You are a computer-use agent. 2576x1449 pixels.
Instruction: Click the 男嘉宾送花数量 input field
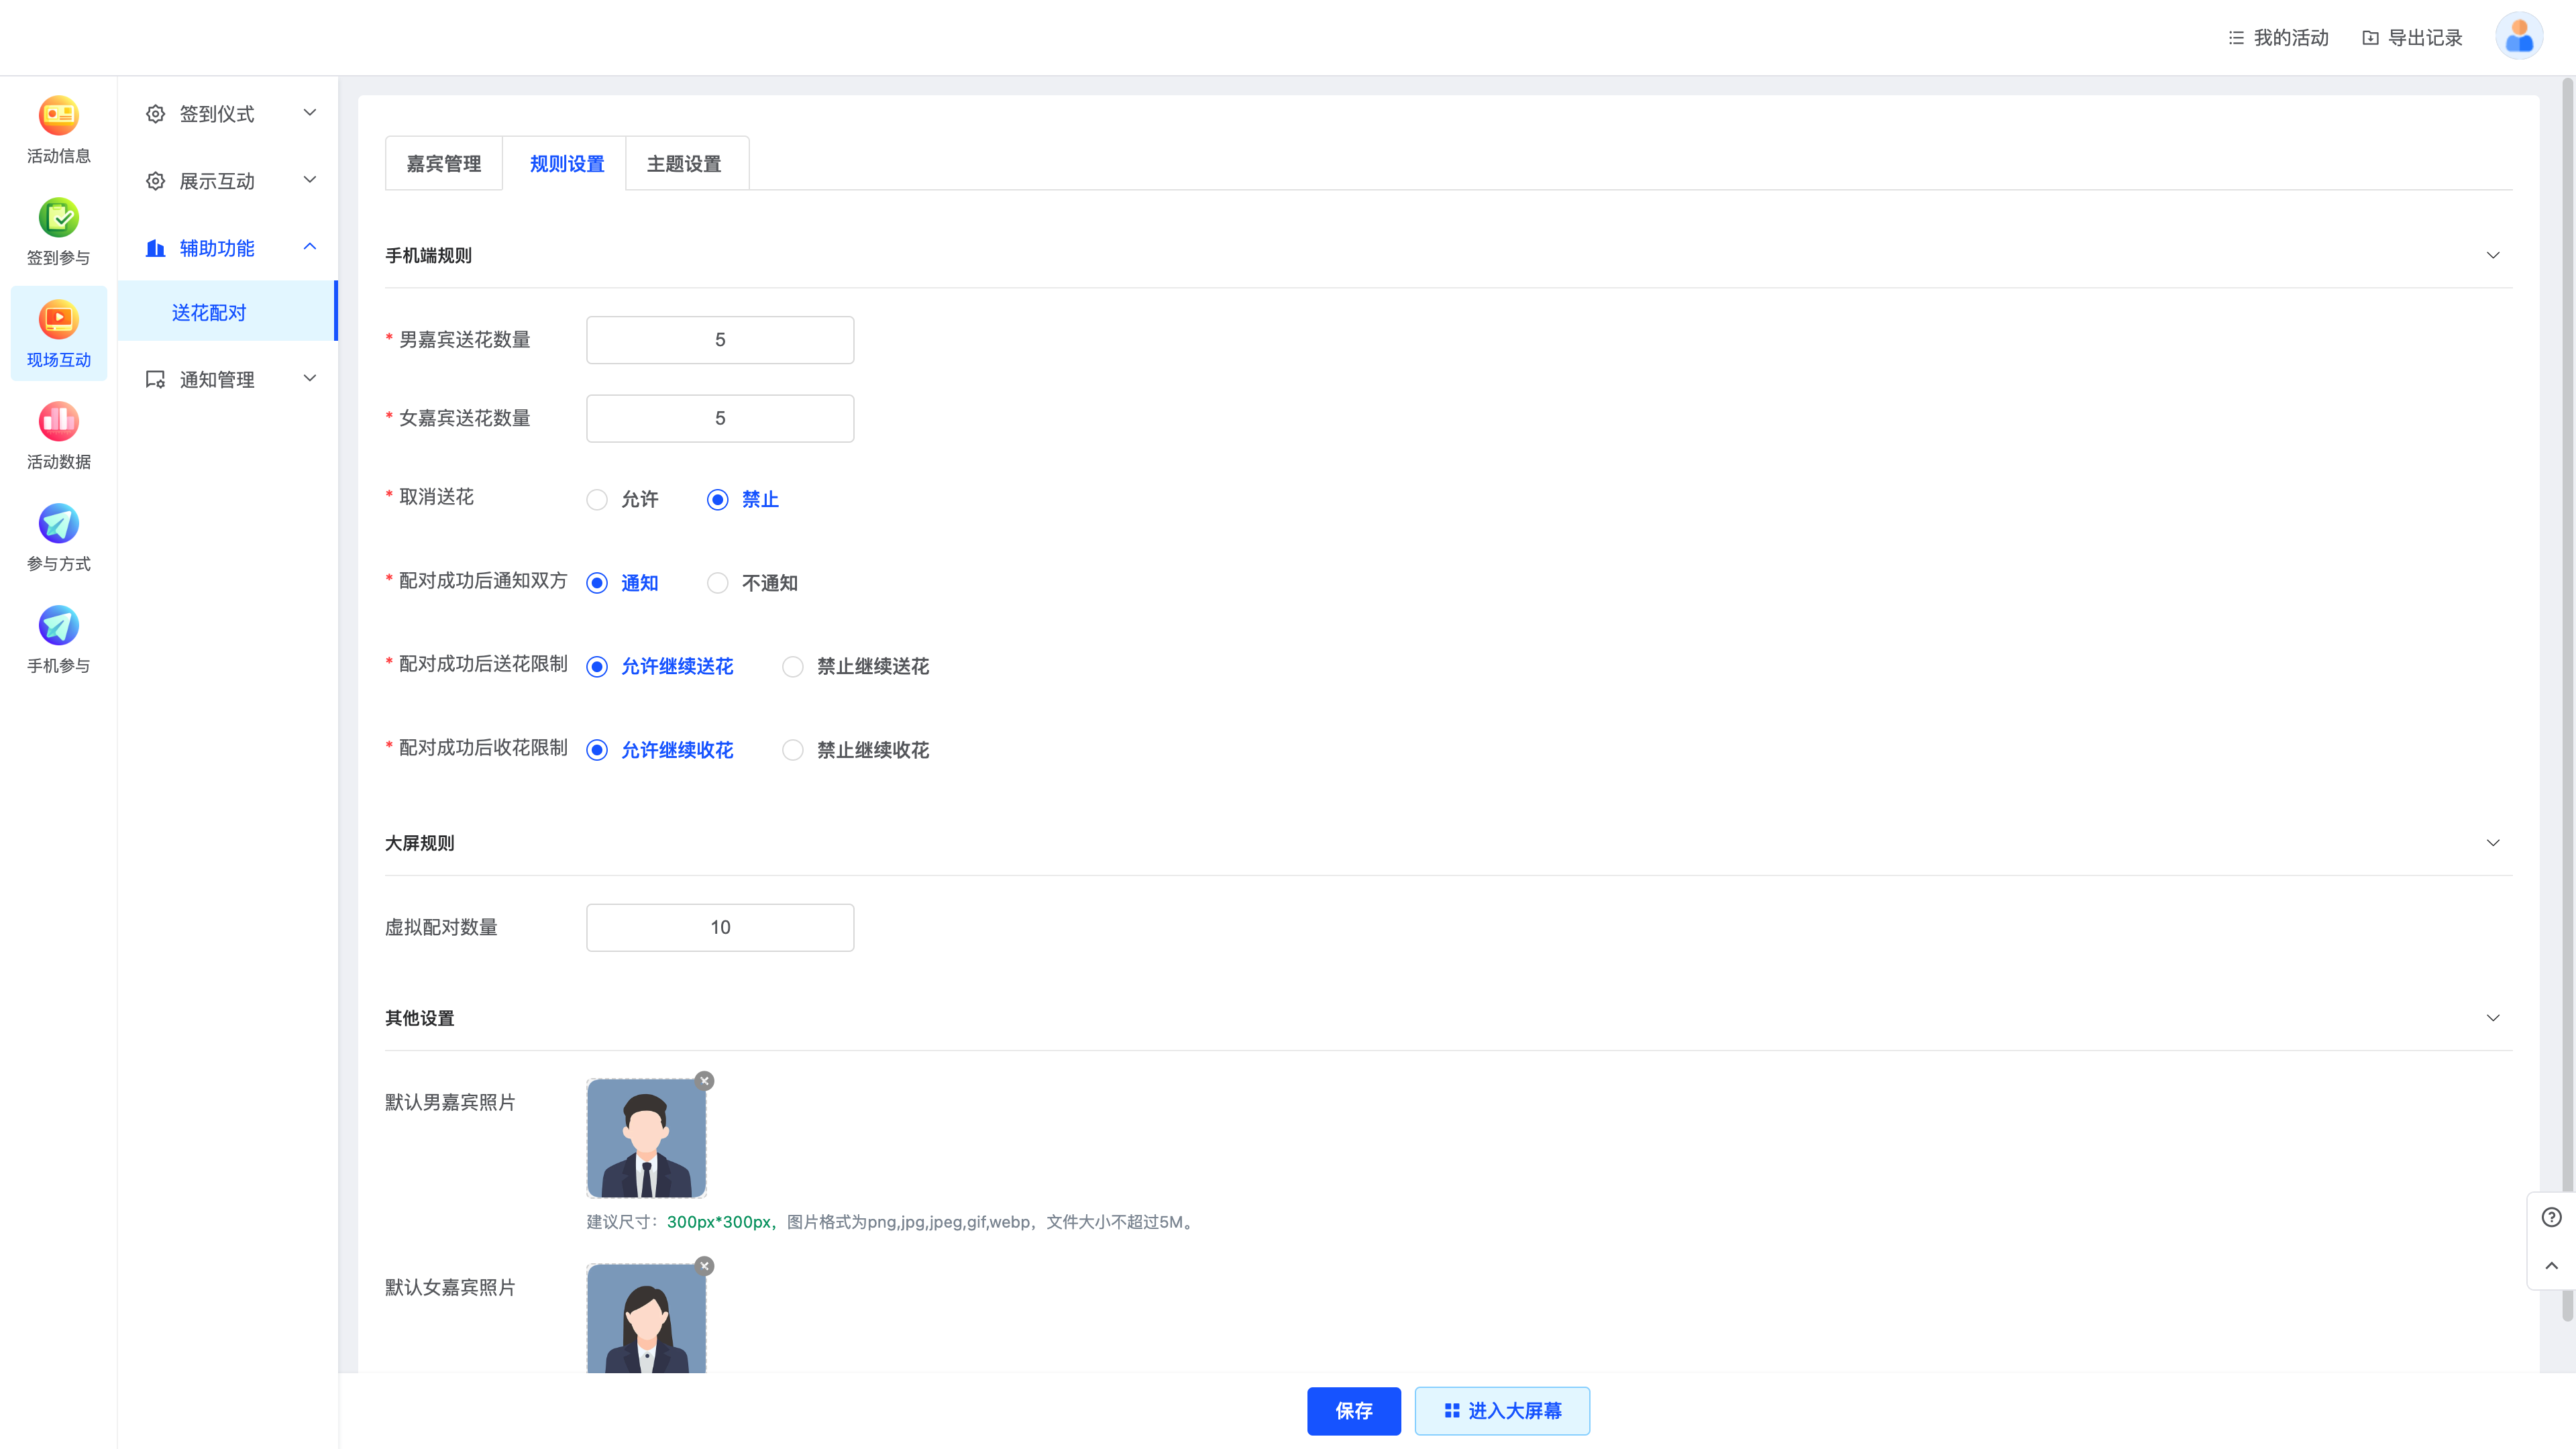point(720,340)
